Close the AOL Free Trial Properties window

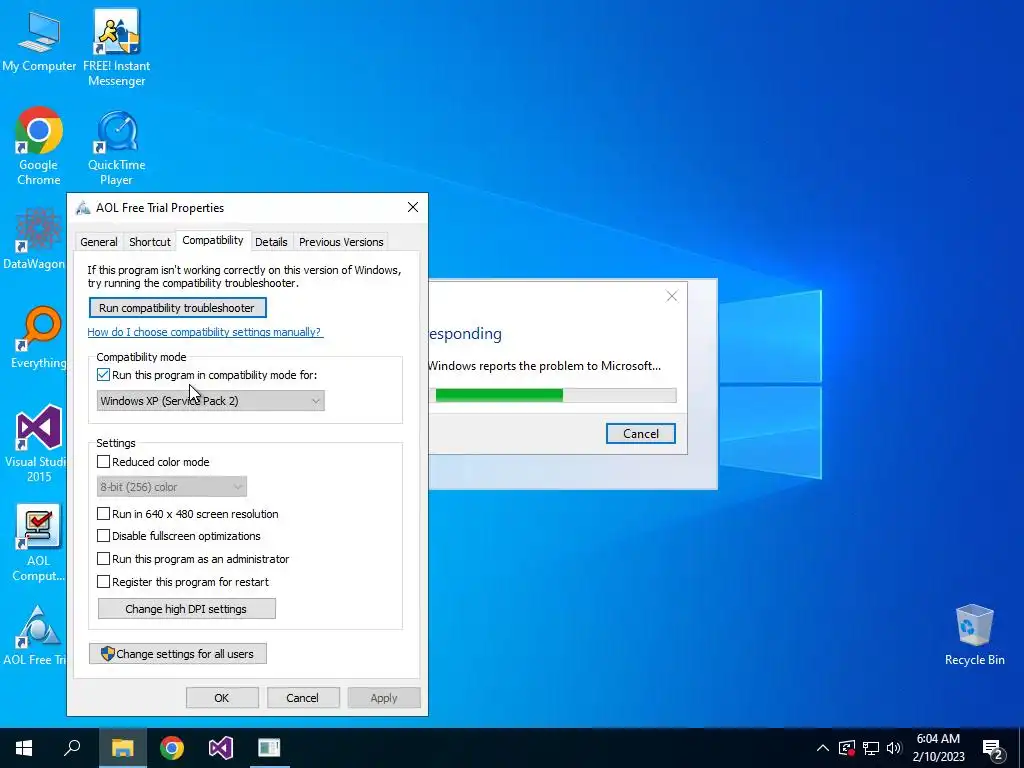(413, 207)
